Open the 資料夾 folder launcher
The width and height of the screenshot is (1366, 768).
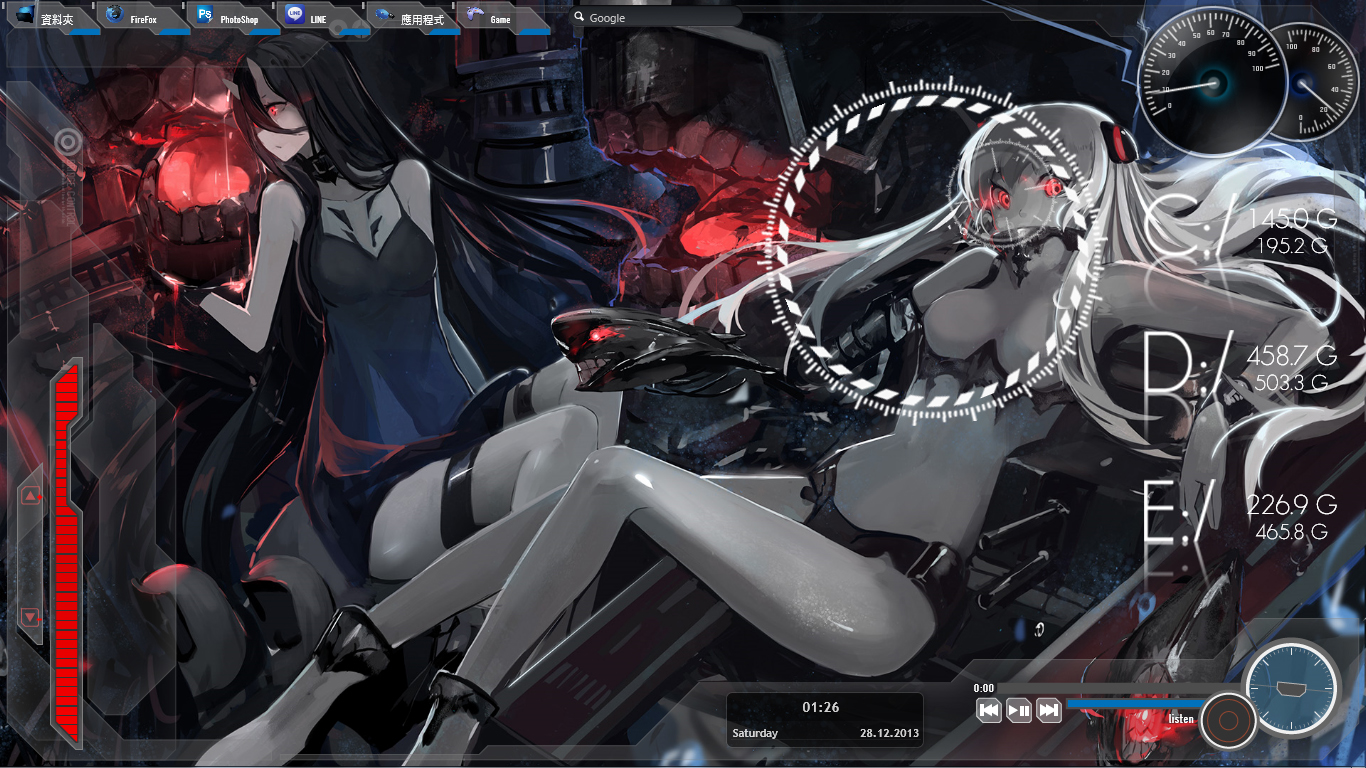[46, 18]
